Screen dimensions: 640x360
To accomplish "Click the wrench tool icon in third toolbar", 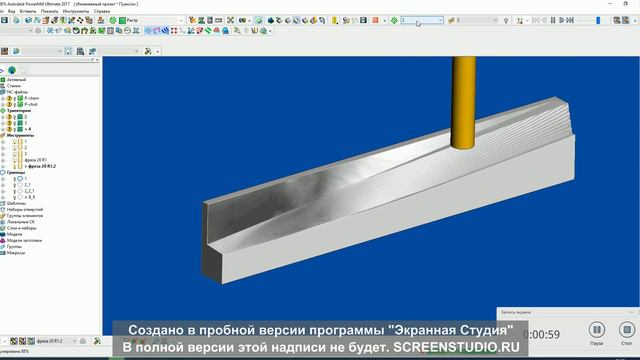I will 148,51.
